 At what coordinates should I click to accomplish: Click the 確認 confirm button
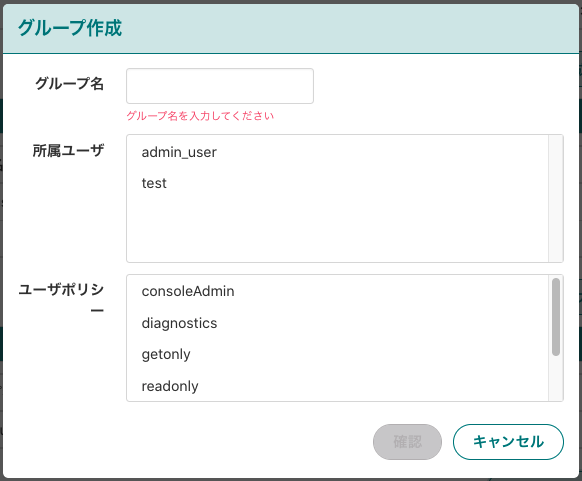click(407, 442)
